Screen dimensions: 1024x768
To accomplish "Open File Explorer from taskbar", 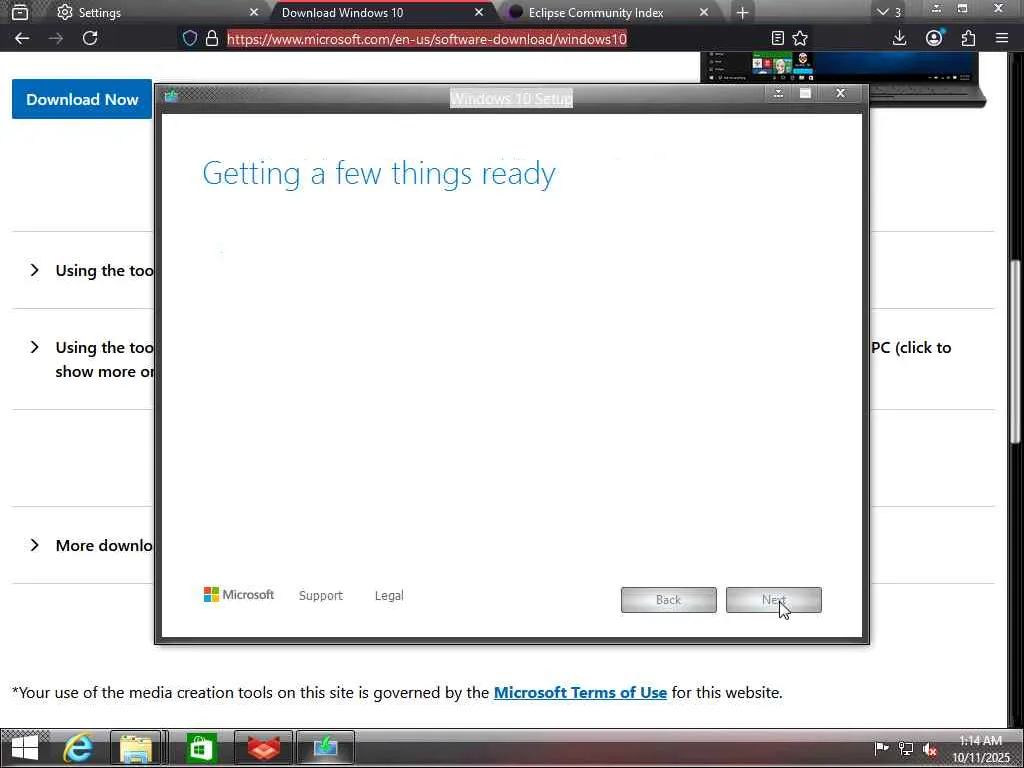I will coord(136,748).
